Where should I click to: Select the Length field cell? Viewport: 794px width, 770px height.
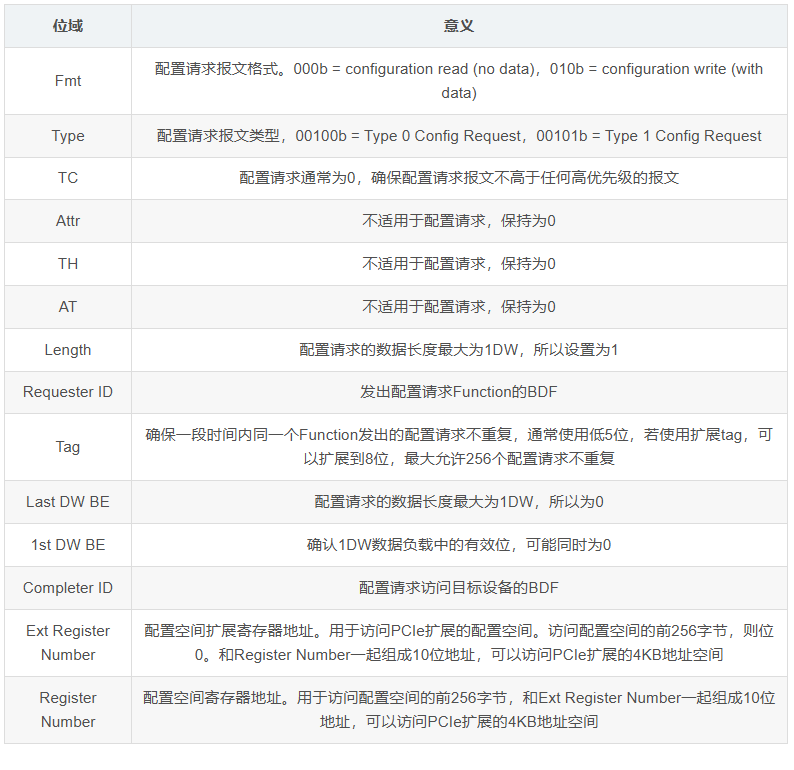click(68, 350)
